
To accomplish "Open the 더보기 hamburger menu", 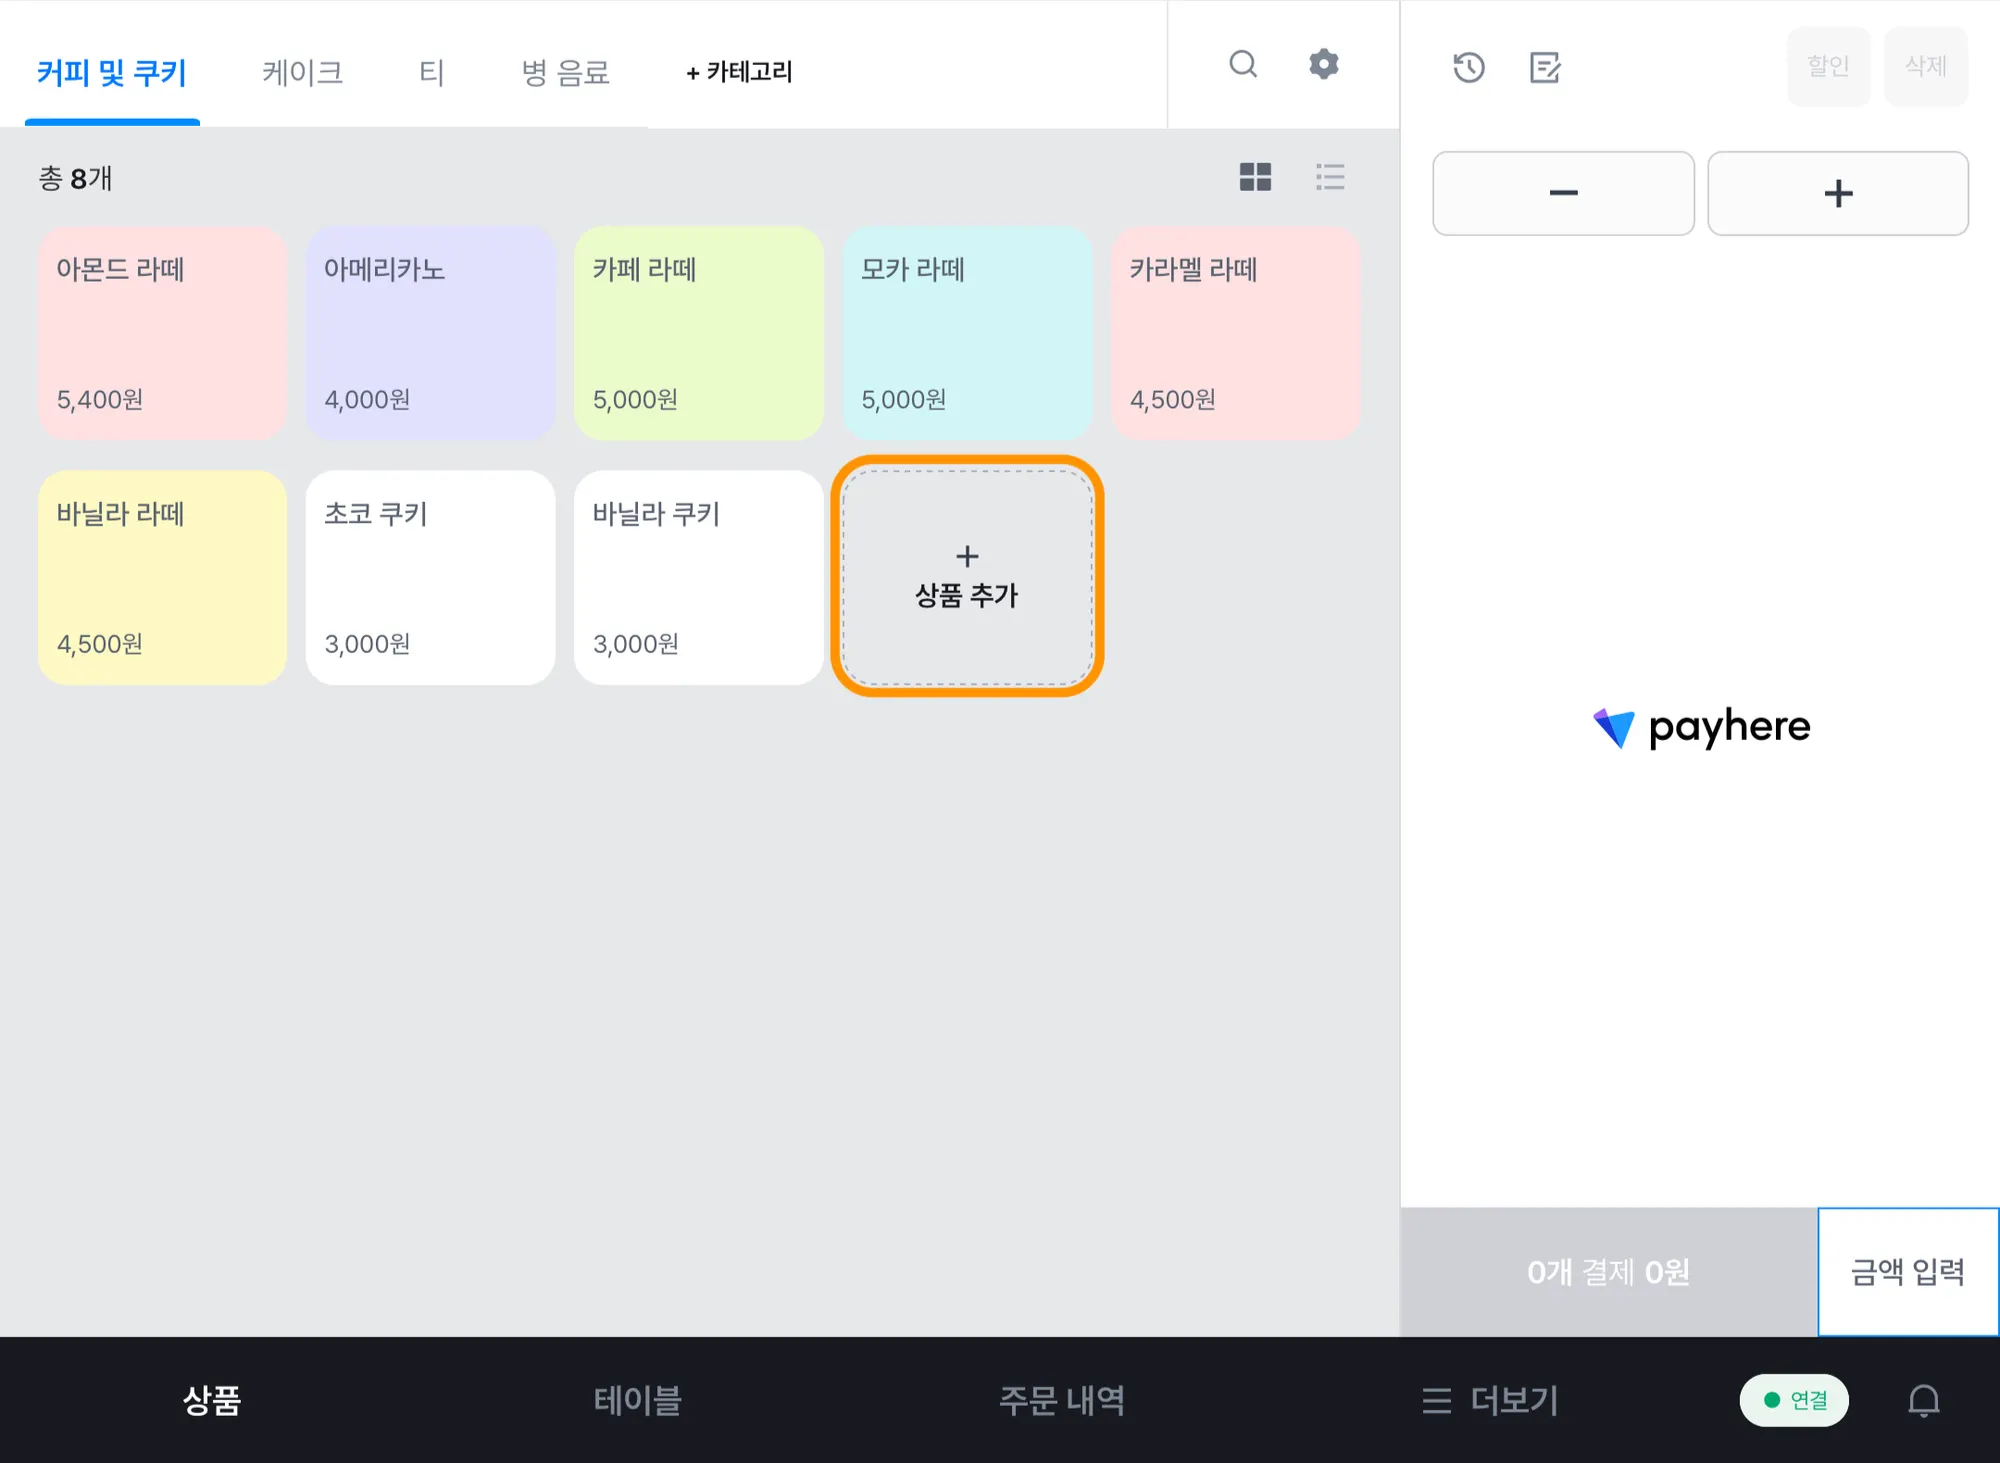I will (1491, 1400).
